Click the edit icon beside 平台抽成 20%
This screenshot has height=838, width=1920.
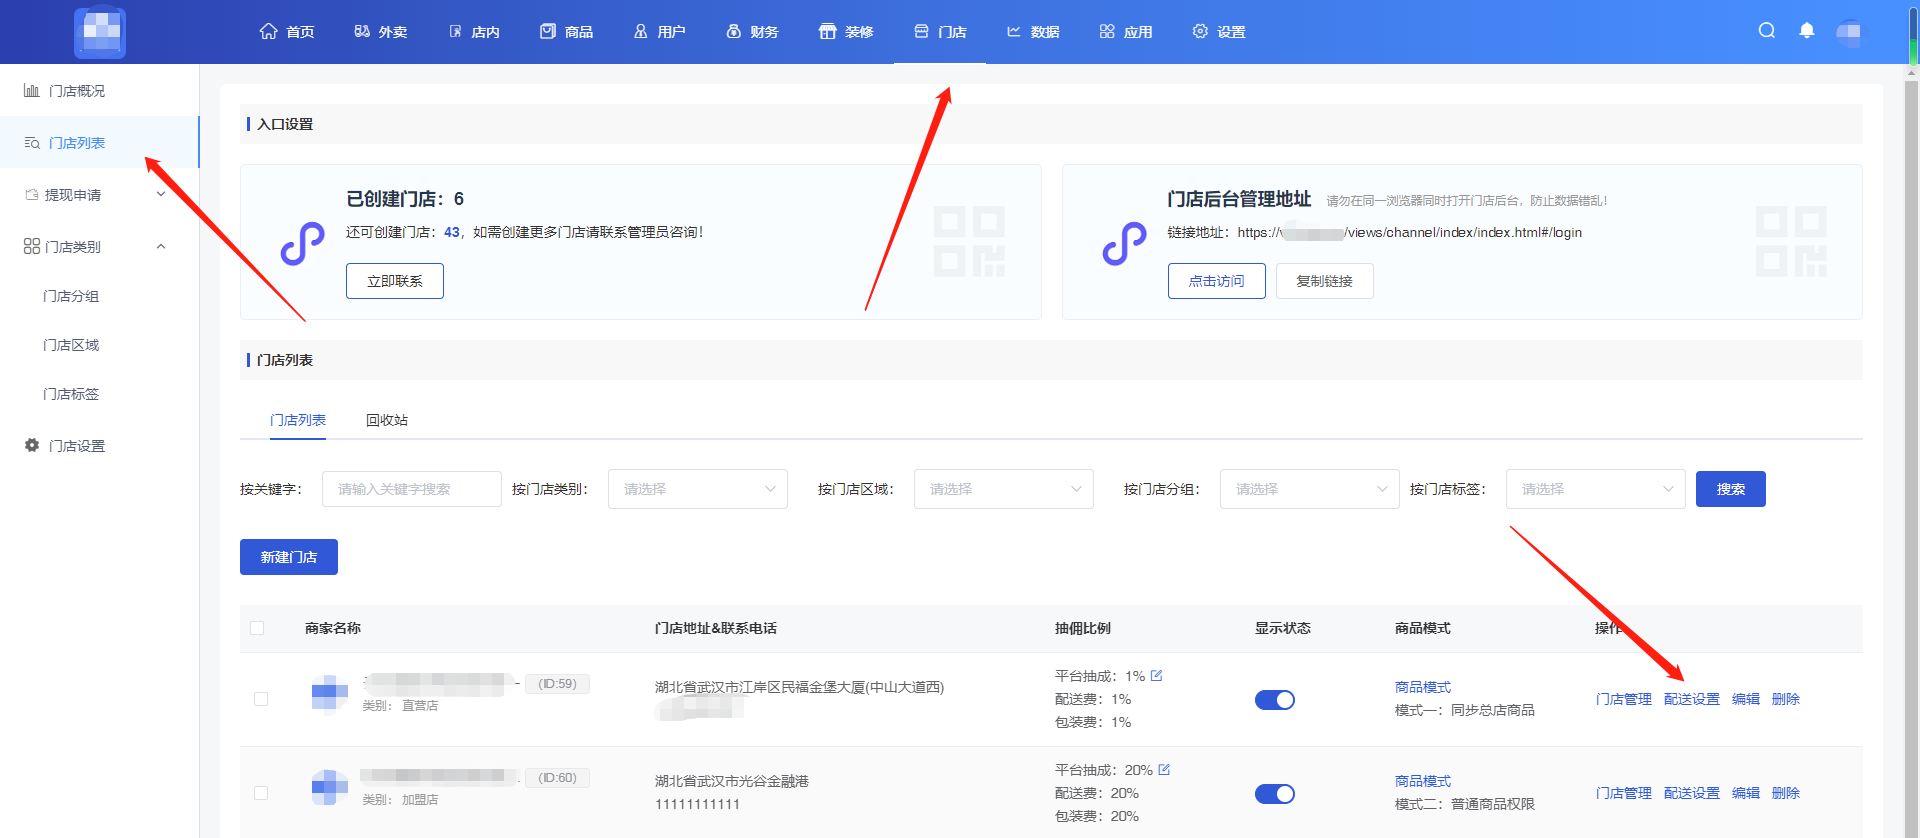click(1164, 770)
